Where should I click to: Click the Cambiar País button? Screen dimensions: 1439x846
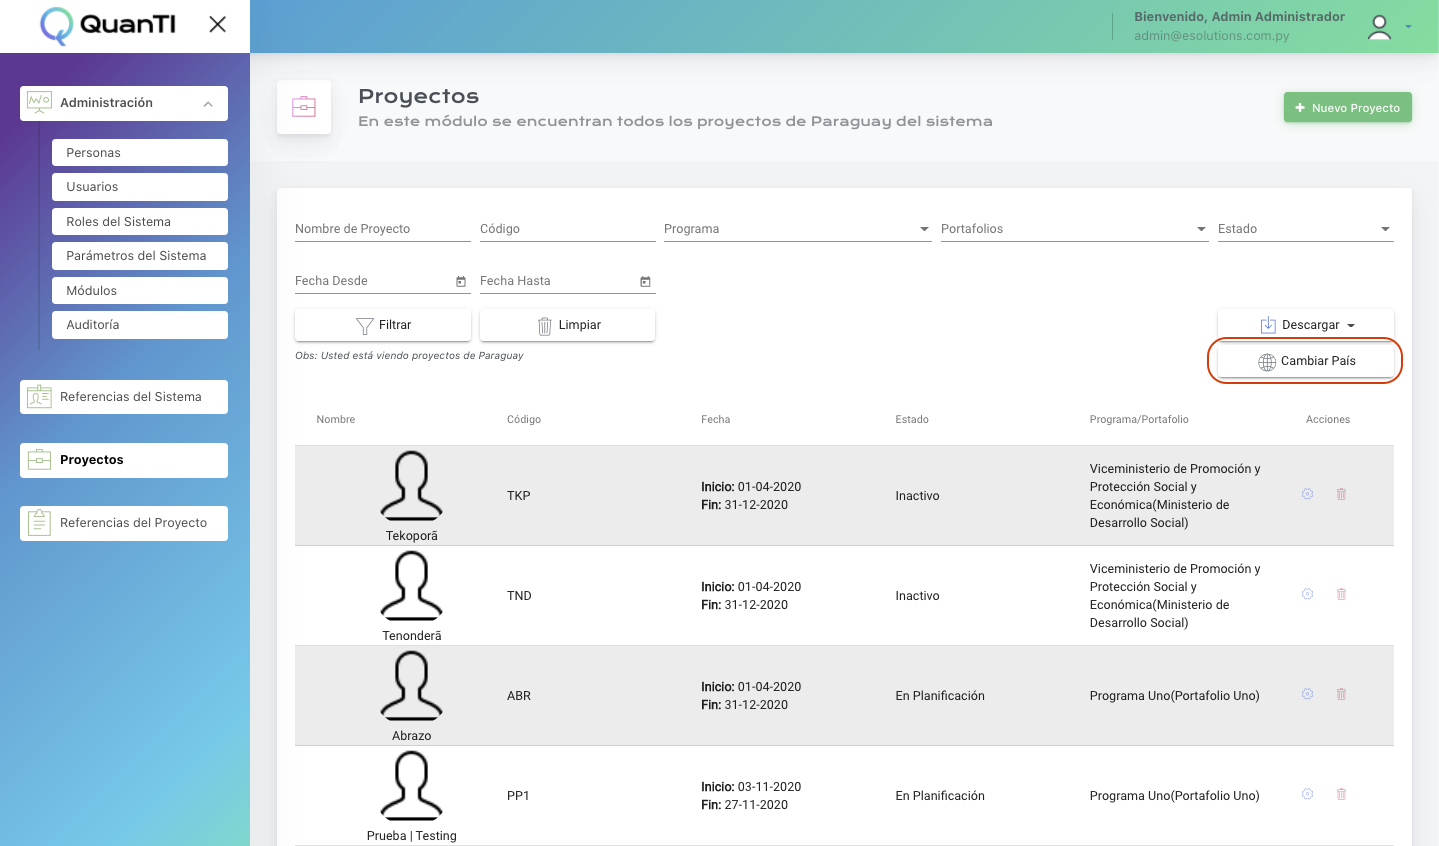click(x=1305, y=361)
